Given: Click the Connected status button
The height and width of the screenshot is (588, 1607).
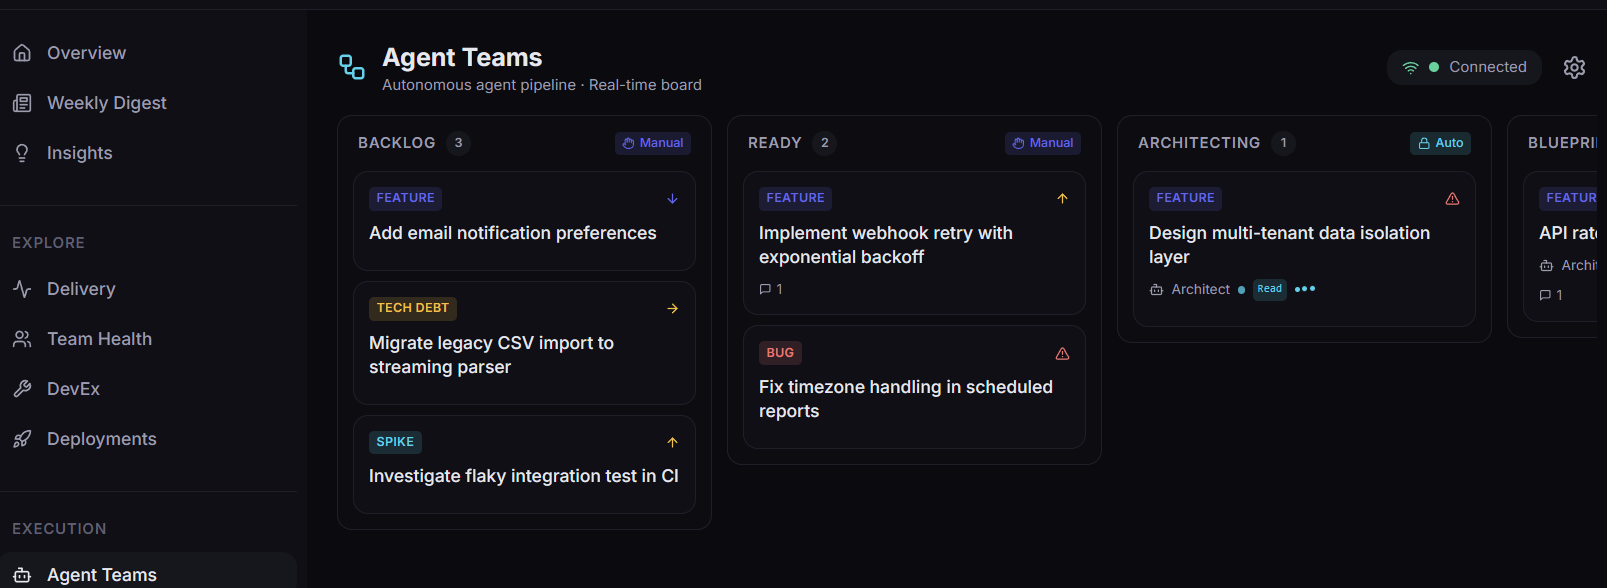Looking at the screenshot, I should [1464, 67].
